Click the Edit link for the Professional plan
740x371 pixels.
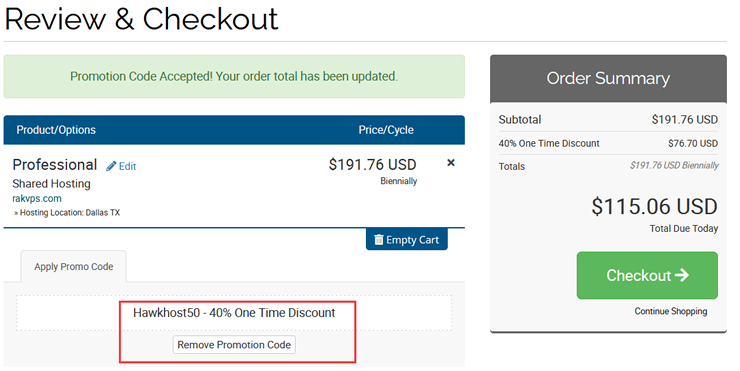(x=127, y=166)
